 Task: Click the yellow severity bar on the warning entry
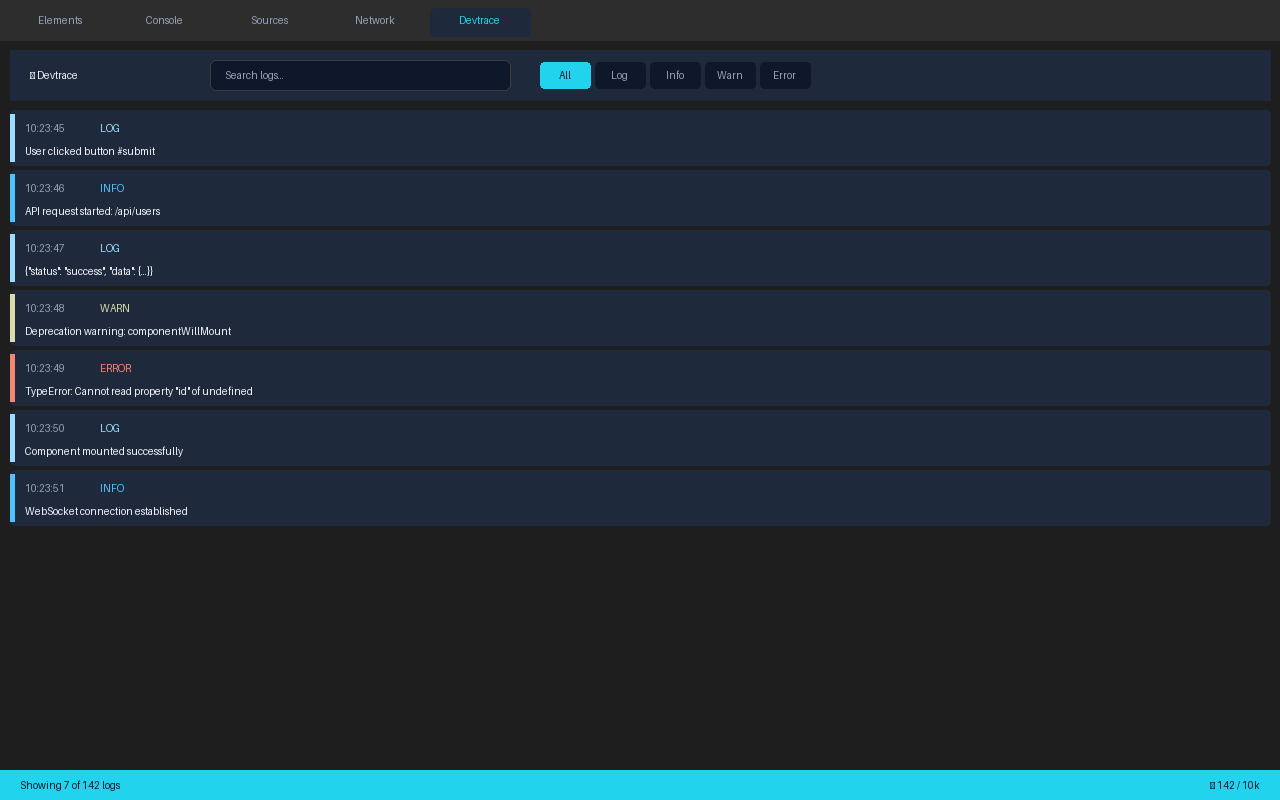click(x=13, y=317)
